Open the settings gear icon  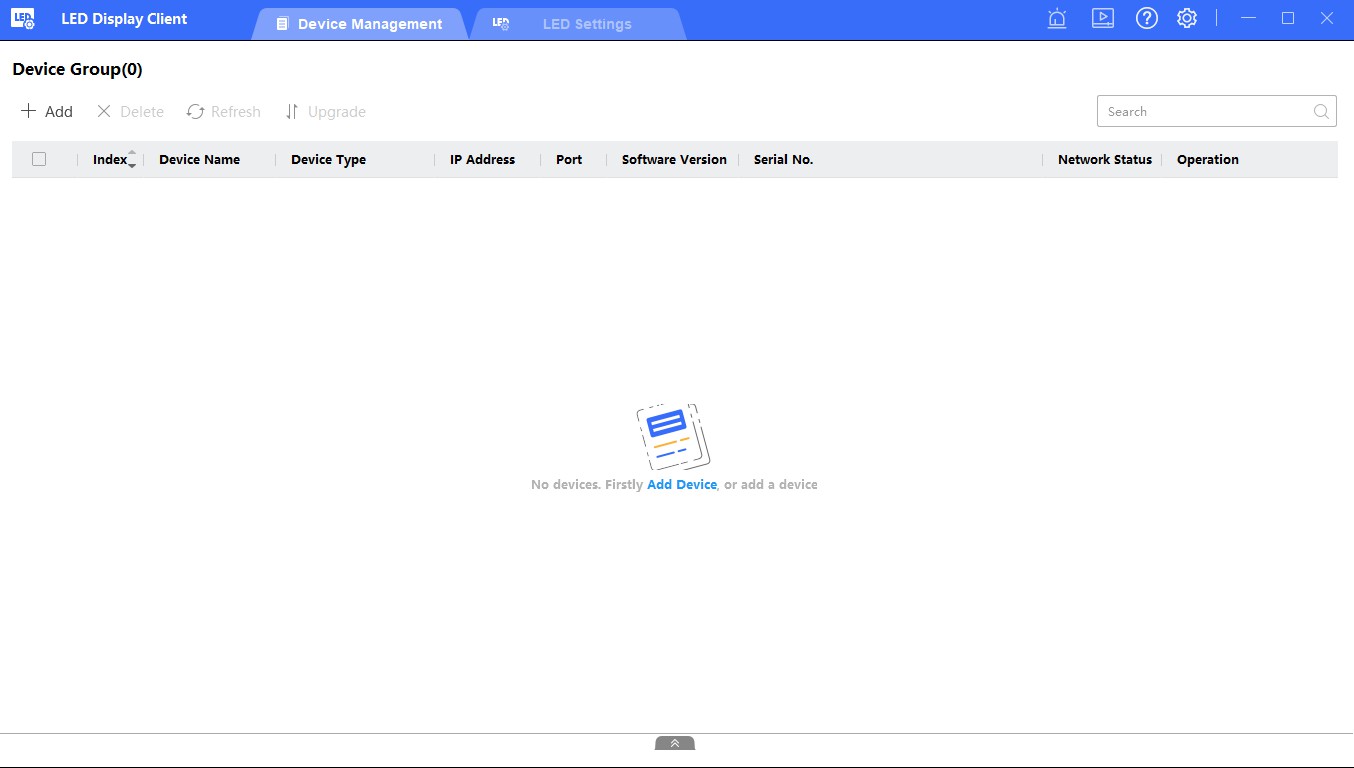click(x=1187, y=18)
